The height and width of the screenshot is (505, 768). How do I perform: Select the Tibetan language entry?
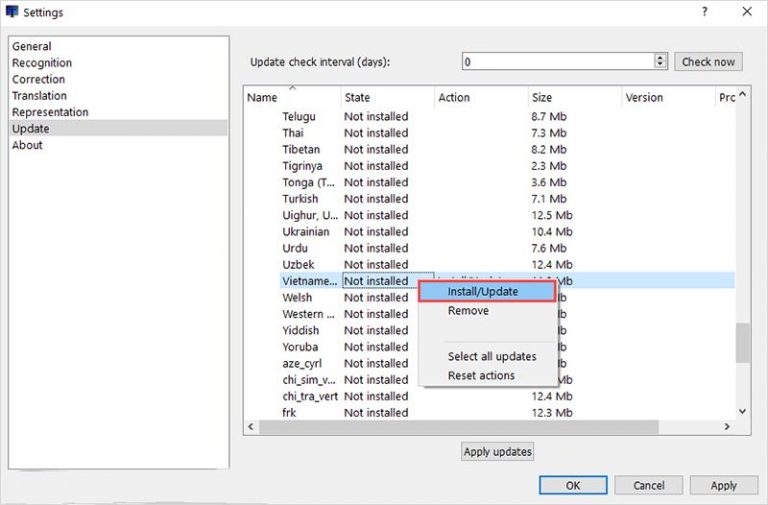(x=301, y=149)
